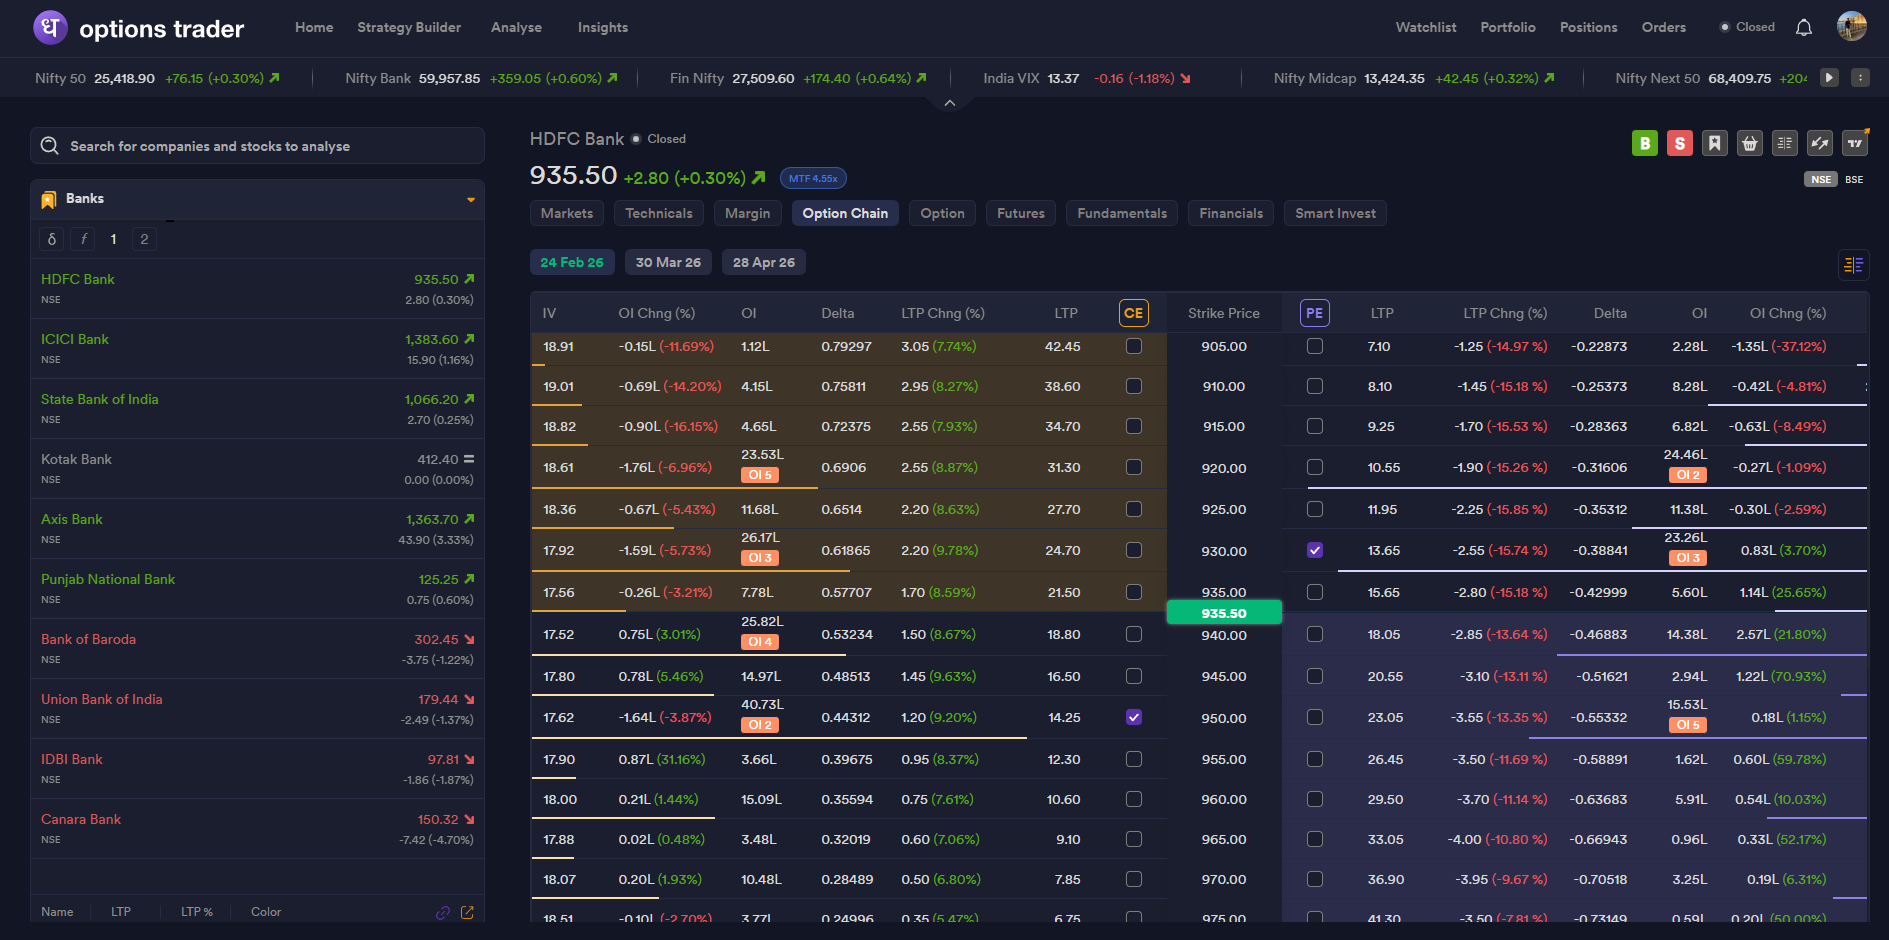This screenshot has height=940, width=1889.
Task: Open the ticker bar more options menu
Action: click(1860, 78)
